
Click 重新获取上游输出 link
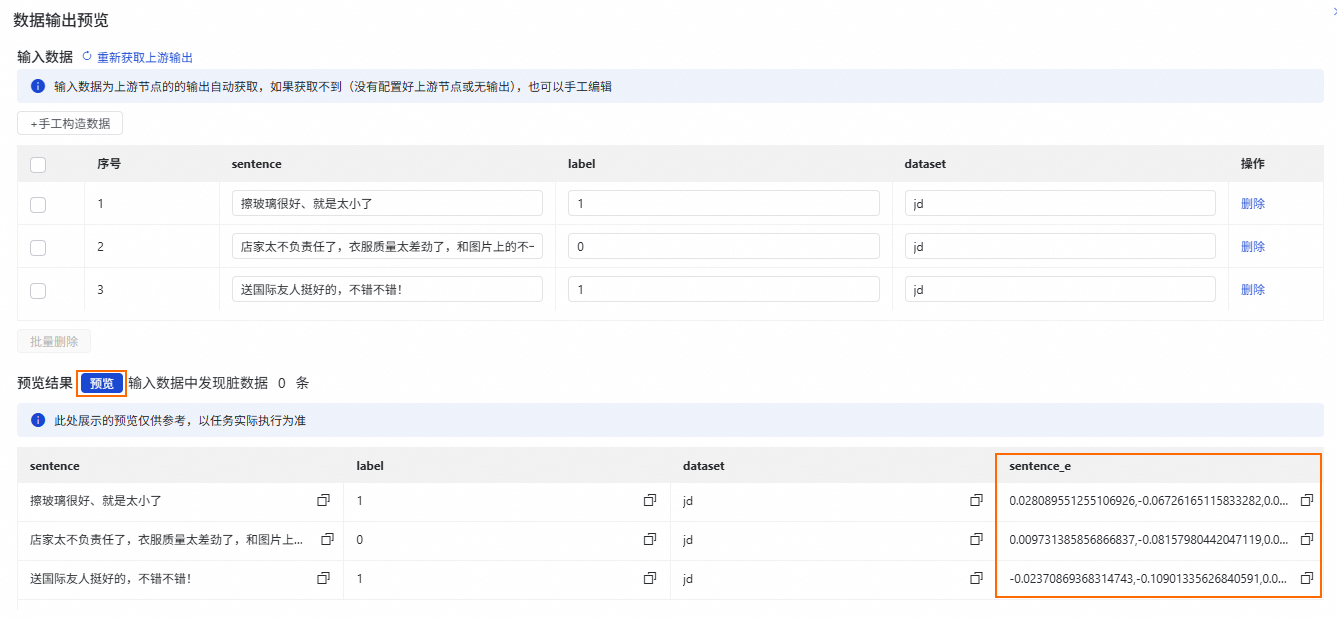[x=145, y=58]
